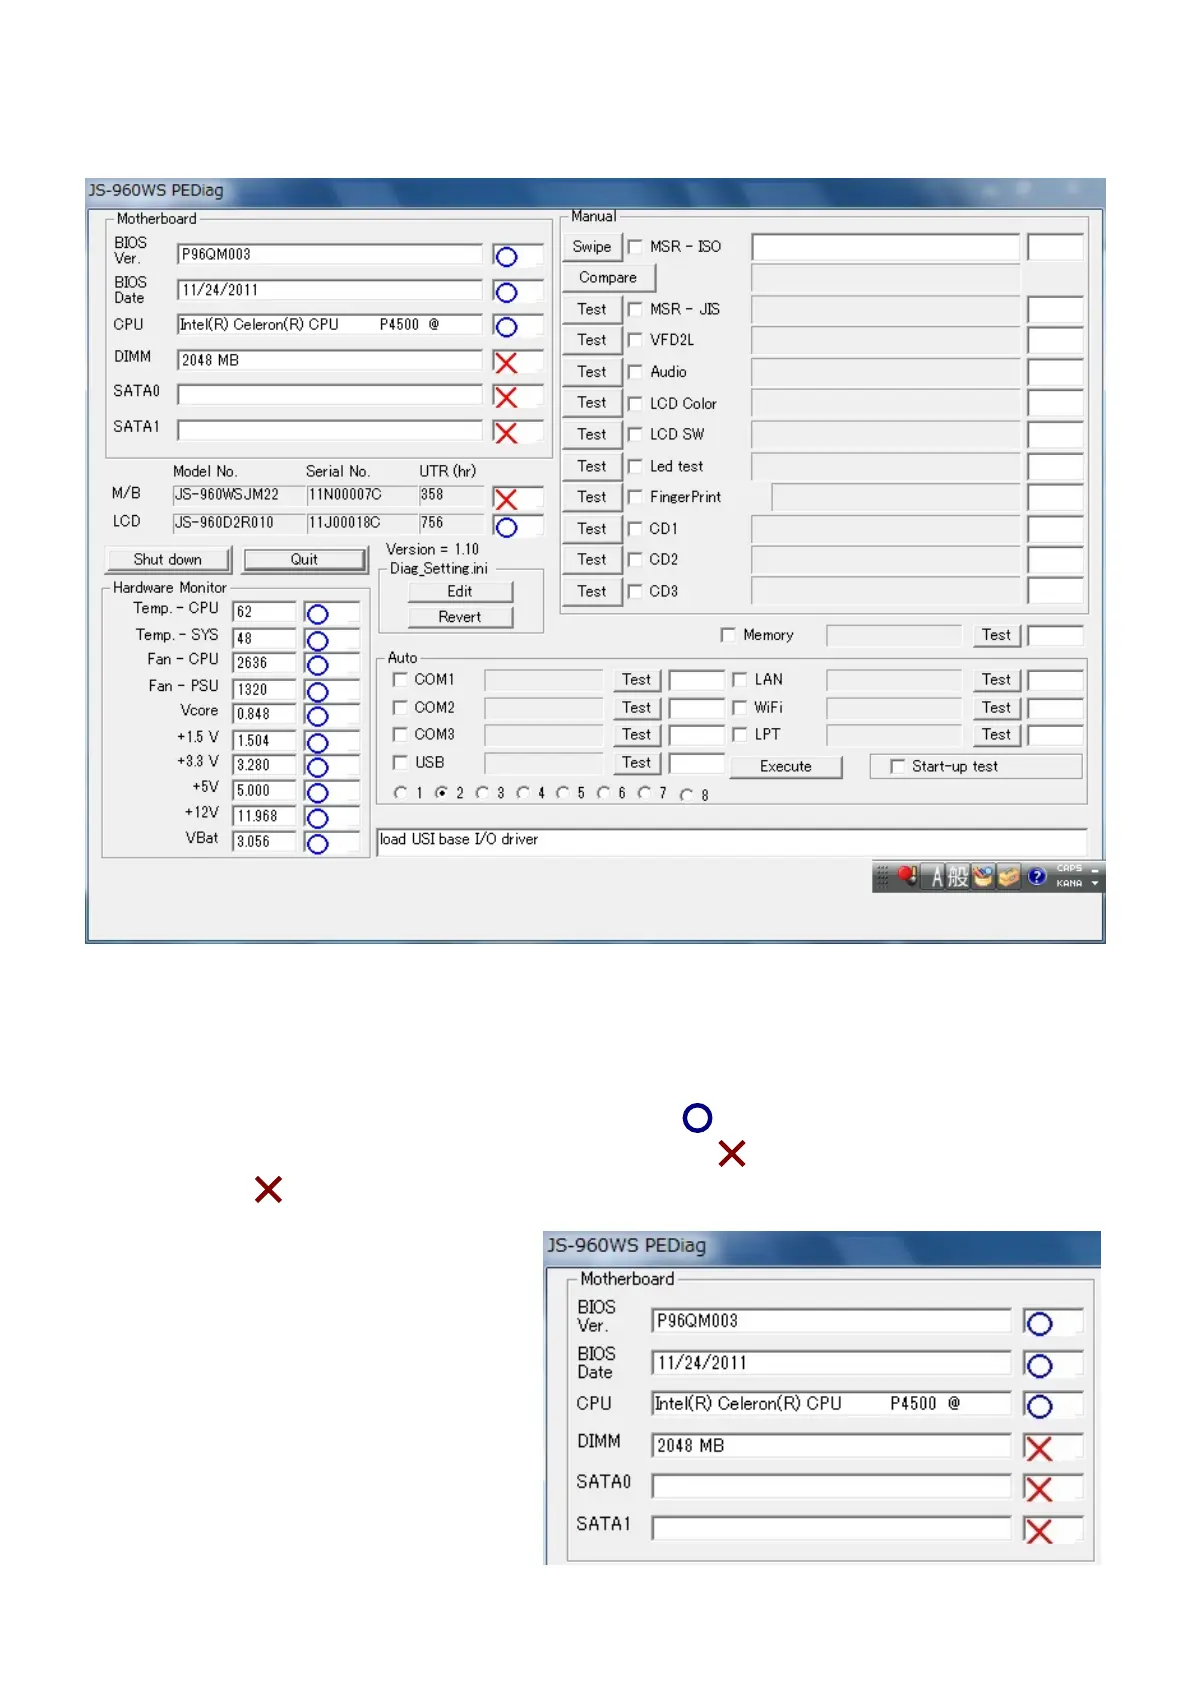Click the MSR - ISO result input field
The height and width of the screenshot is (1684, 1190).
point(885,247)
